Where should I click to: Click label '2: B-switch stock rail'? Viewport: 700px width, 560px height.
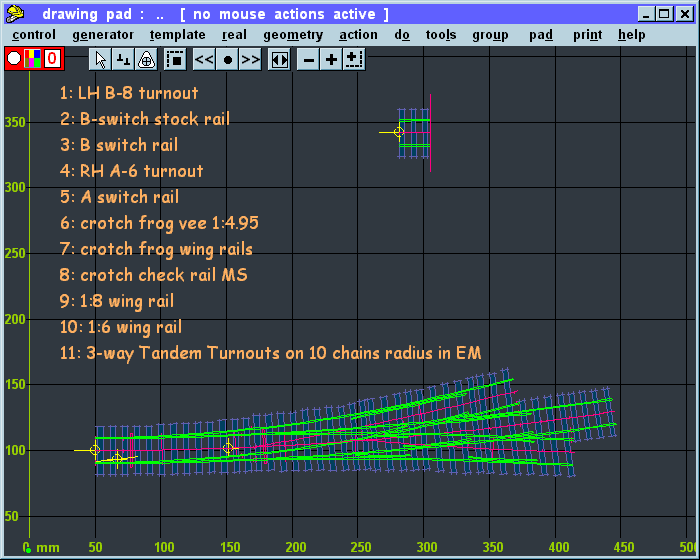[145, 119]
